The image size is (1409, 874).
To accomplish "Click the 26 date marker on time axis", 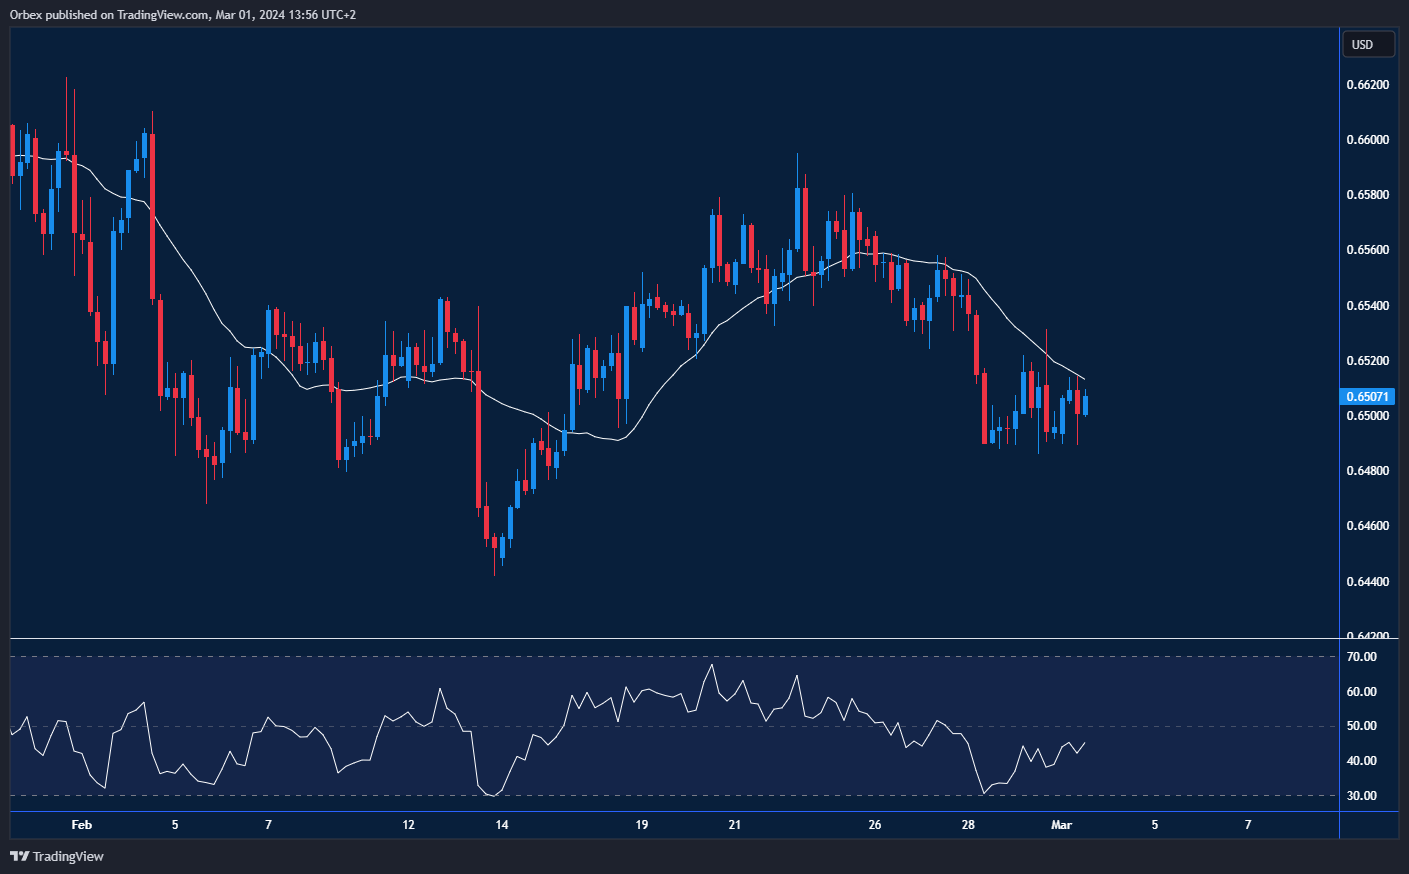I will 875,825.
